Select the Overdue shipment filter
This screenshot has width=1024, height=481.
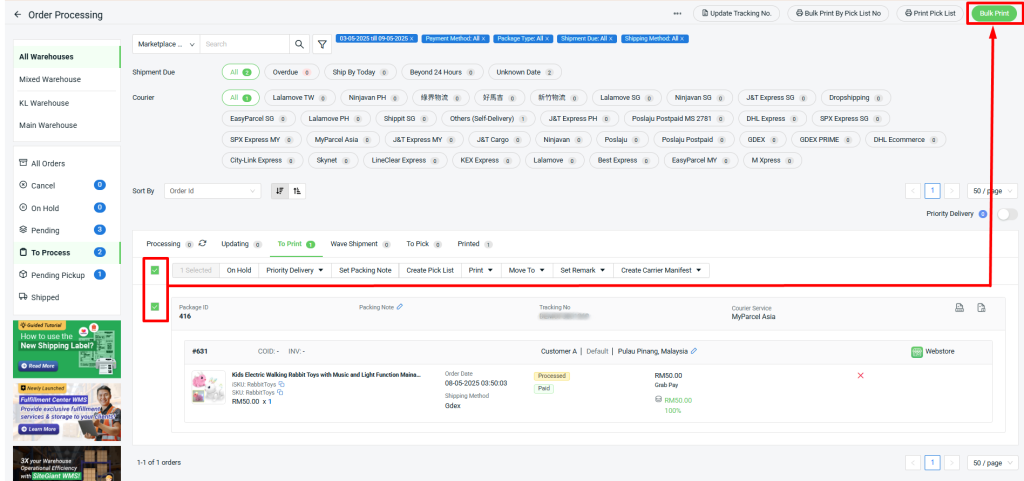291,72
